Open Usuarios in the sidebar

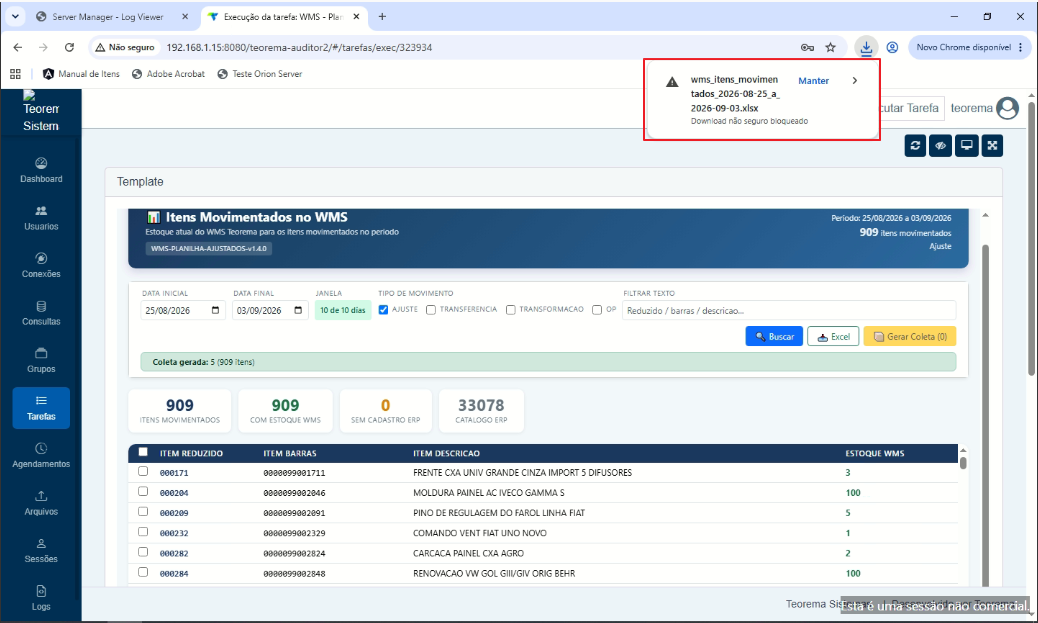pos(41,217)
